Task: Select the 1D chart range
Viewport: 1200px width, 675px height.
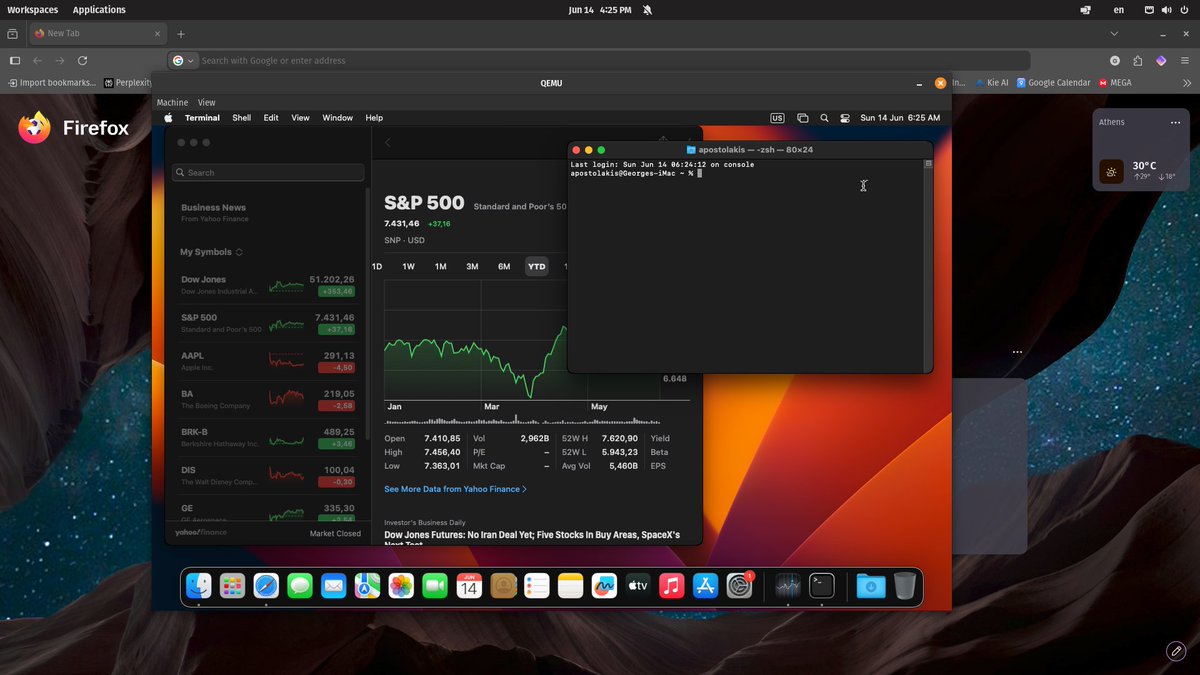Action: pos(377,266)
